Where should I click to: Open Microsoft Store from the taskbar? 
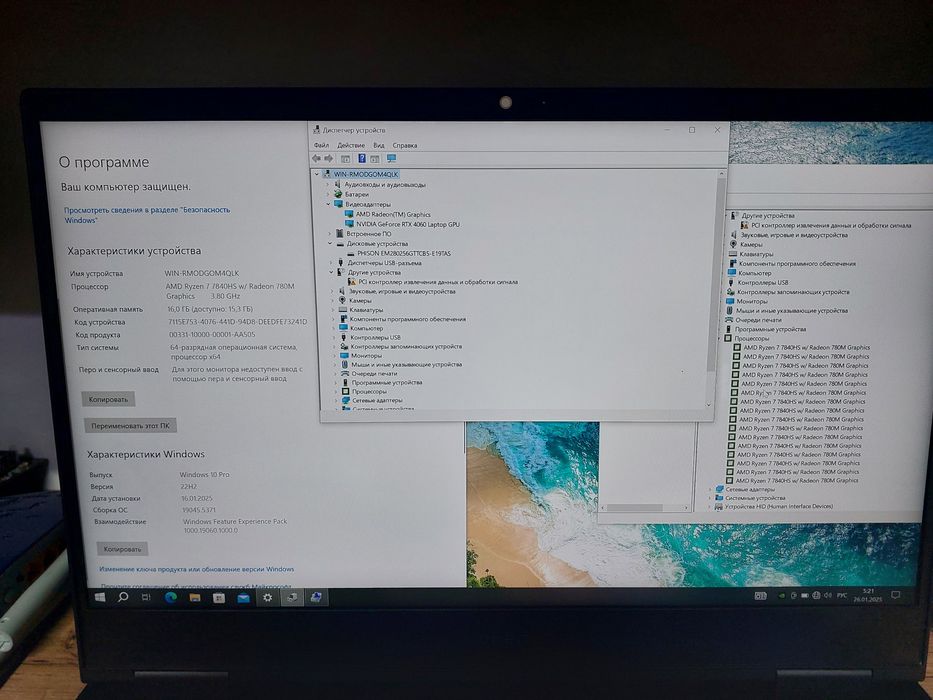(219, 598)
